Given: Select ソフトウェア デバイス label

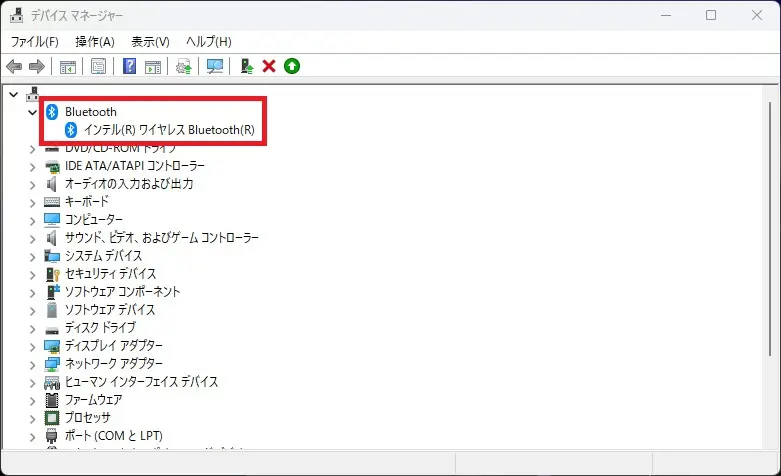Looking at the screenshot, I should (110, 310).
